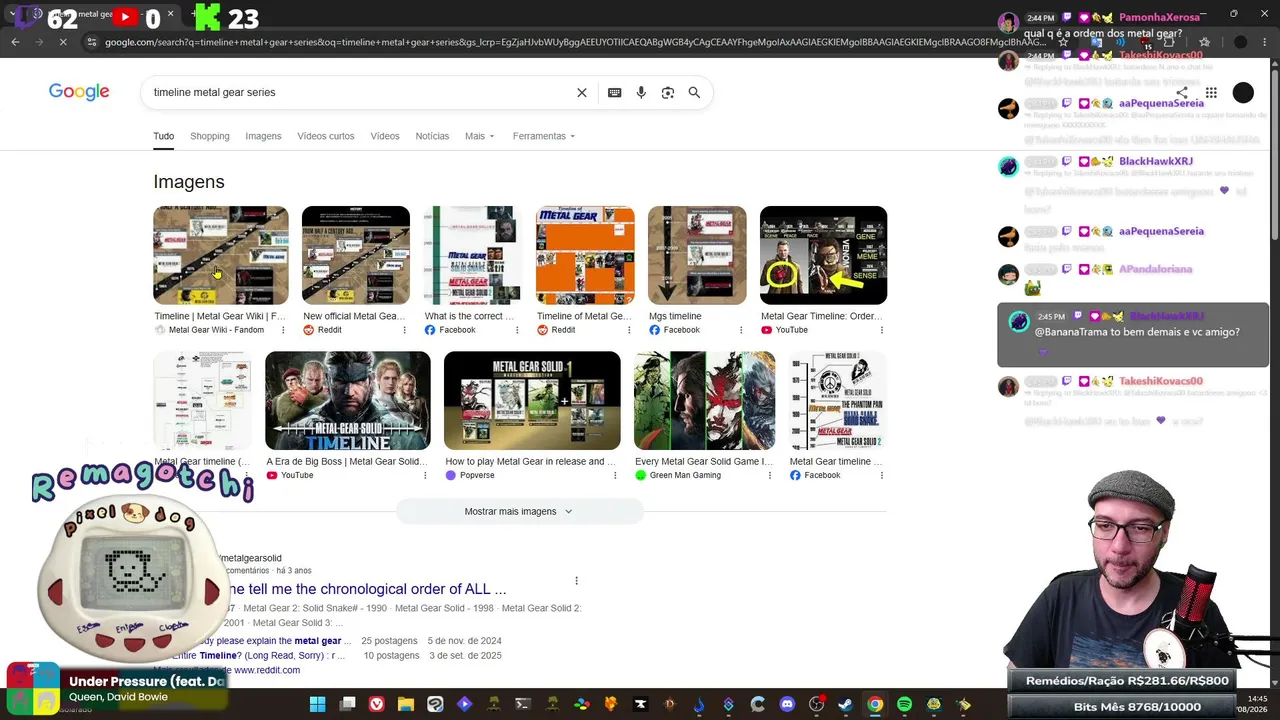Open the Green Man Gaming games thumbnail

coord(704,400)
